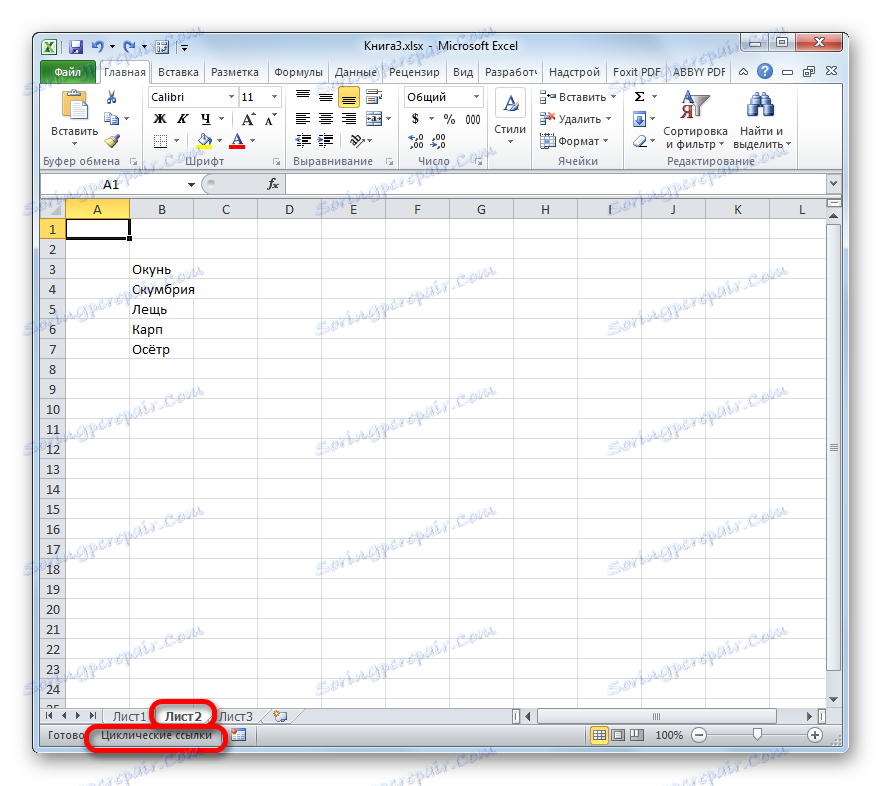Select cell B4 containing Скумбрия
882x786 pixels.
pos(161,290)
